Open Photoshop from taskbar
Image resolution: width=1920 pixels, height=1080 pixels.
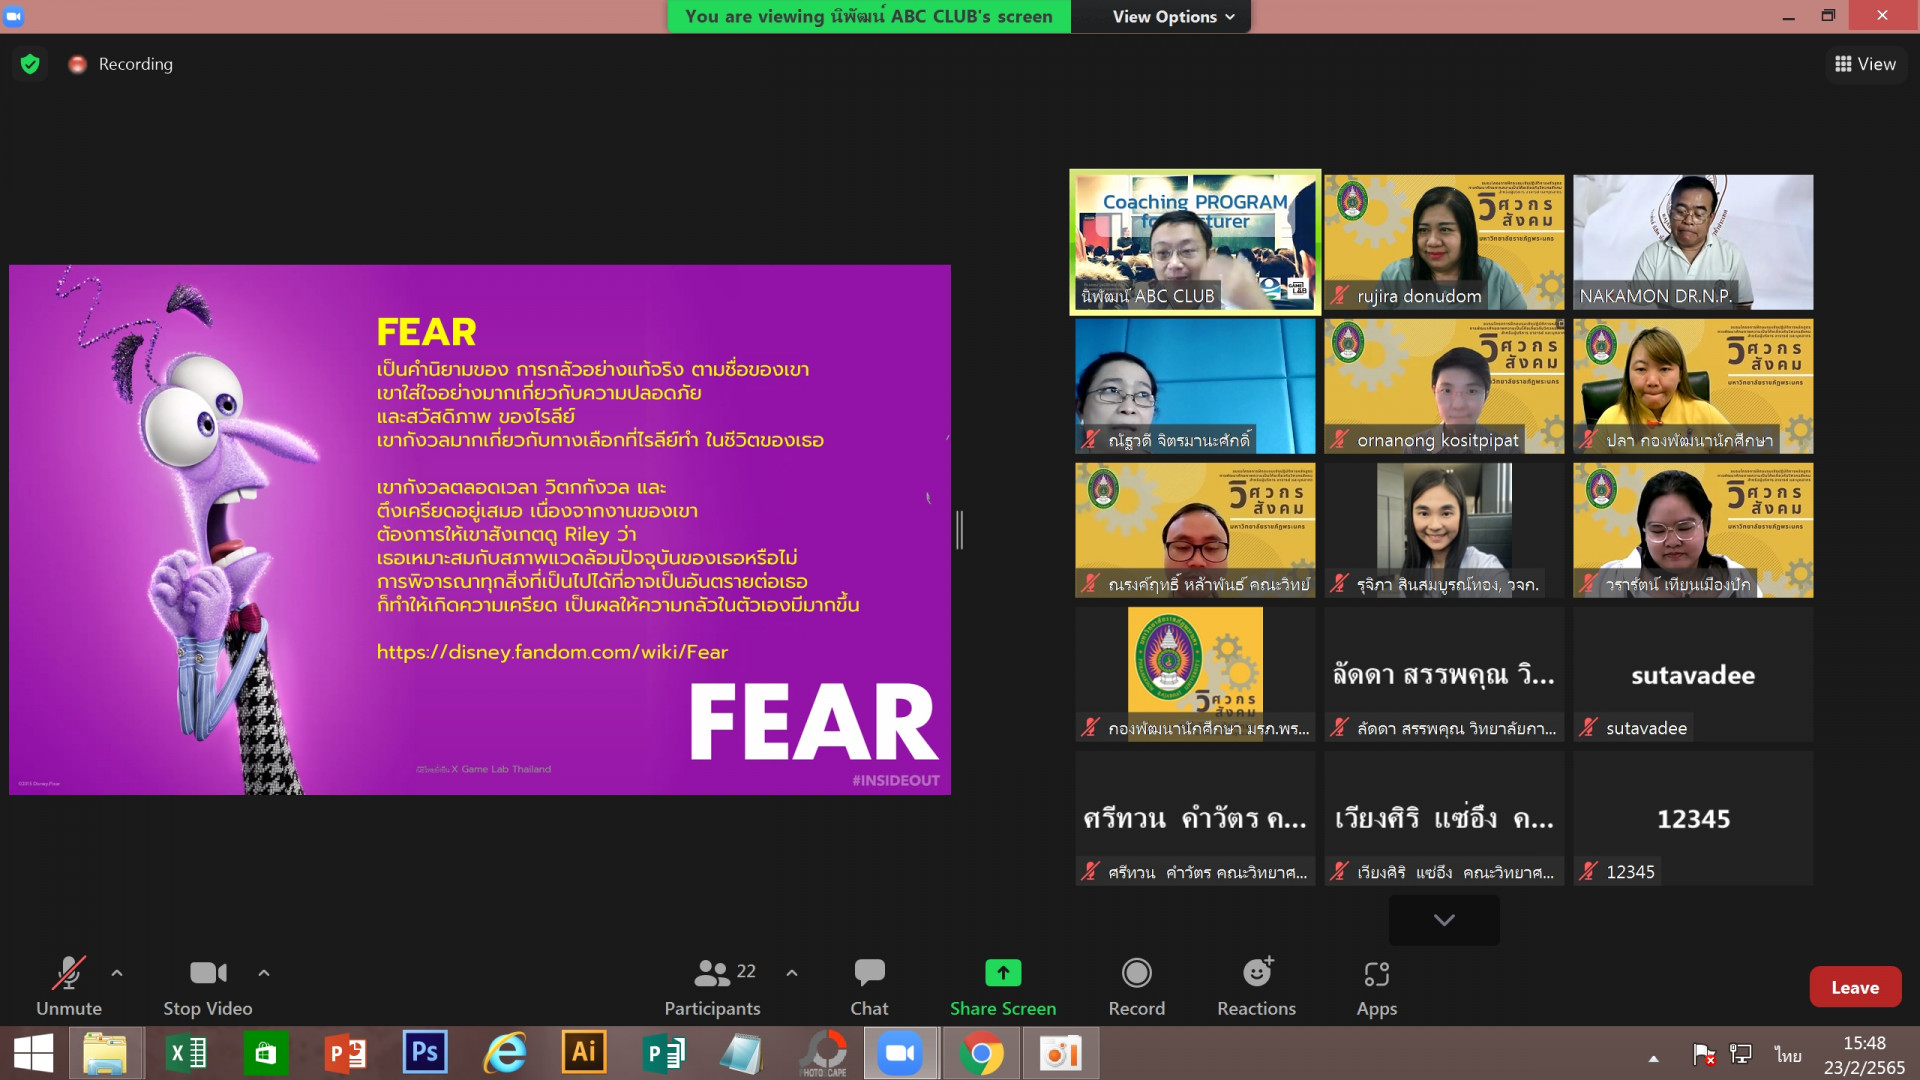click(x=425, y=1053)
